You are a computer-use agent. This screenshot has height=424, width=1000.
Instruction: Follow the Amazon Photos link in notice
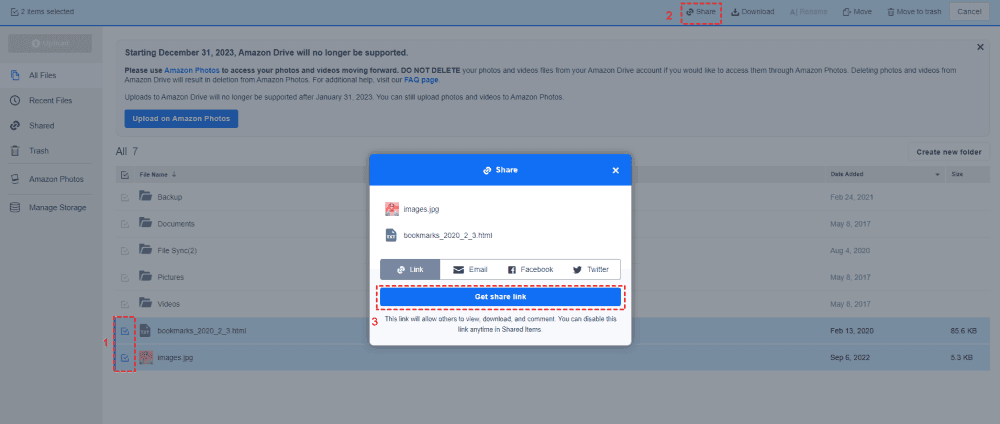[x=192, y=70]
